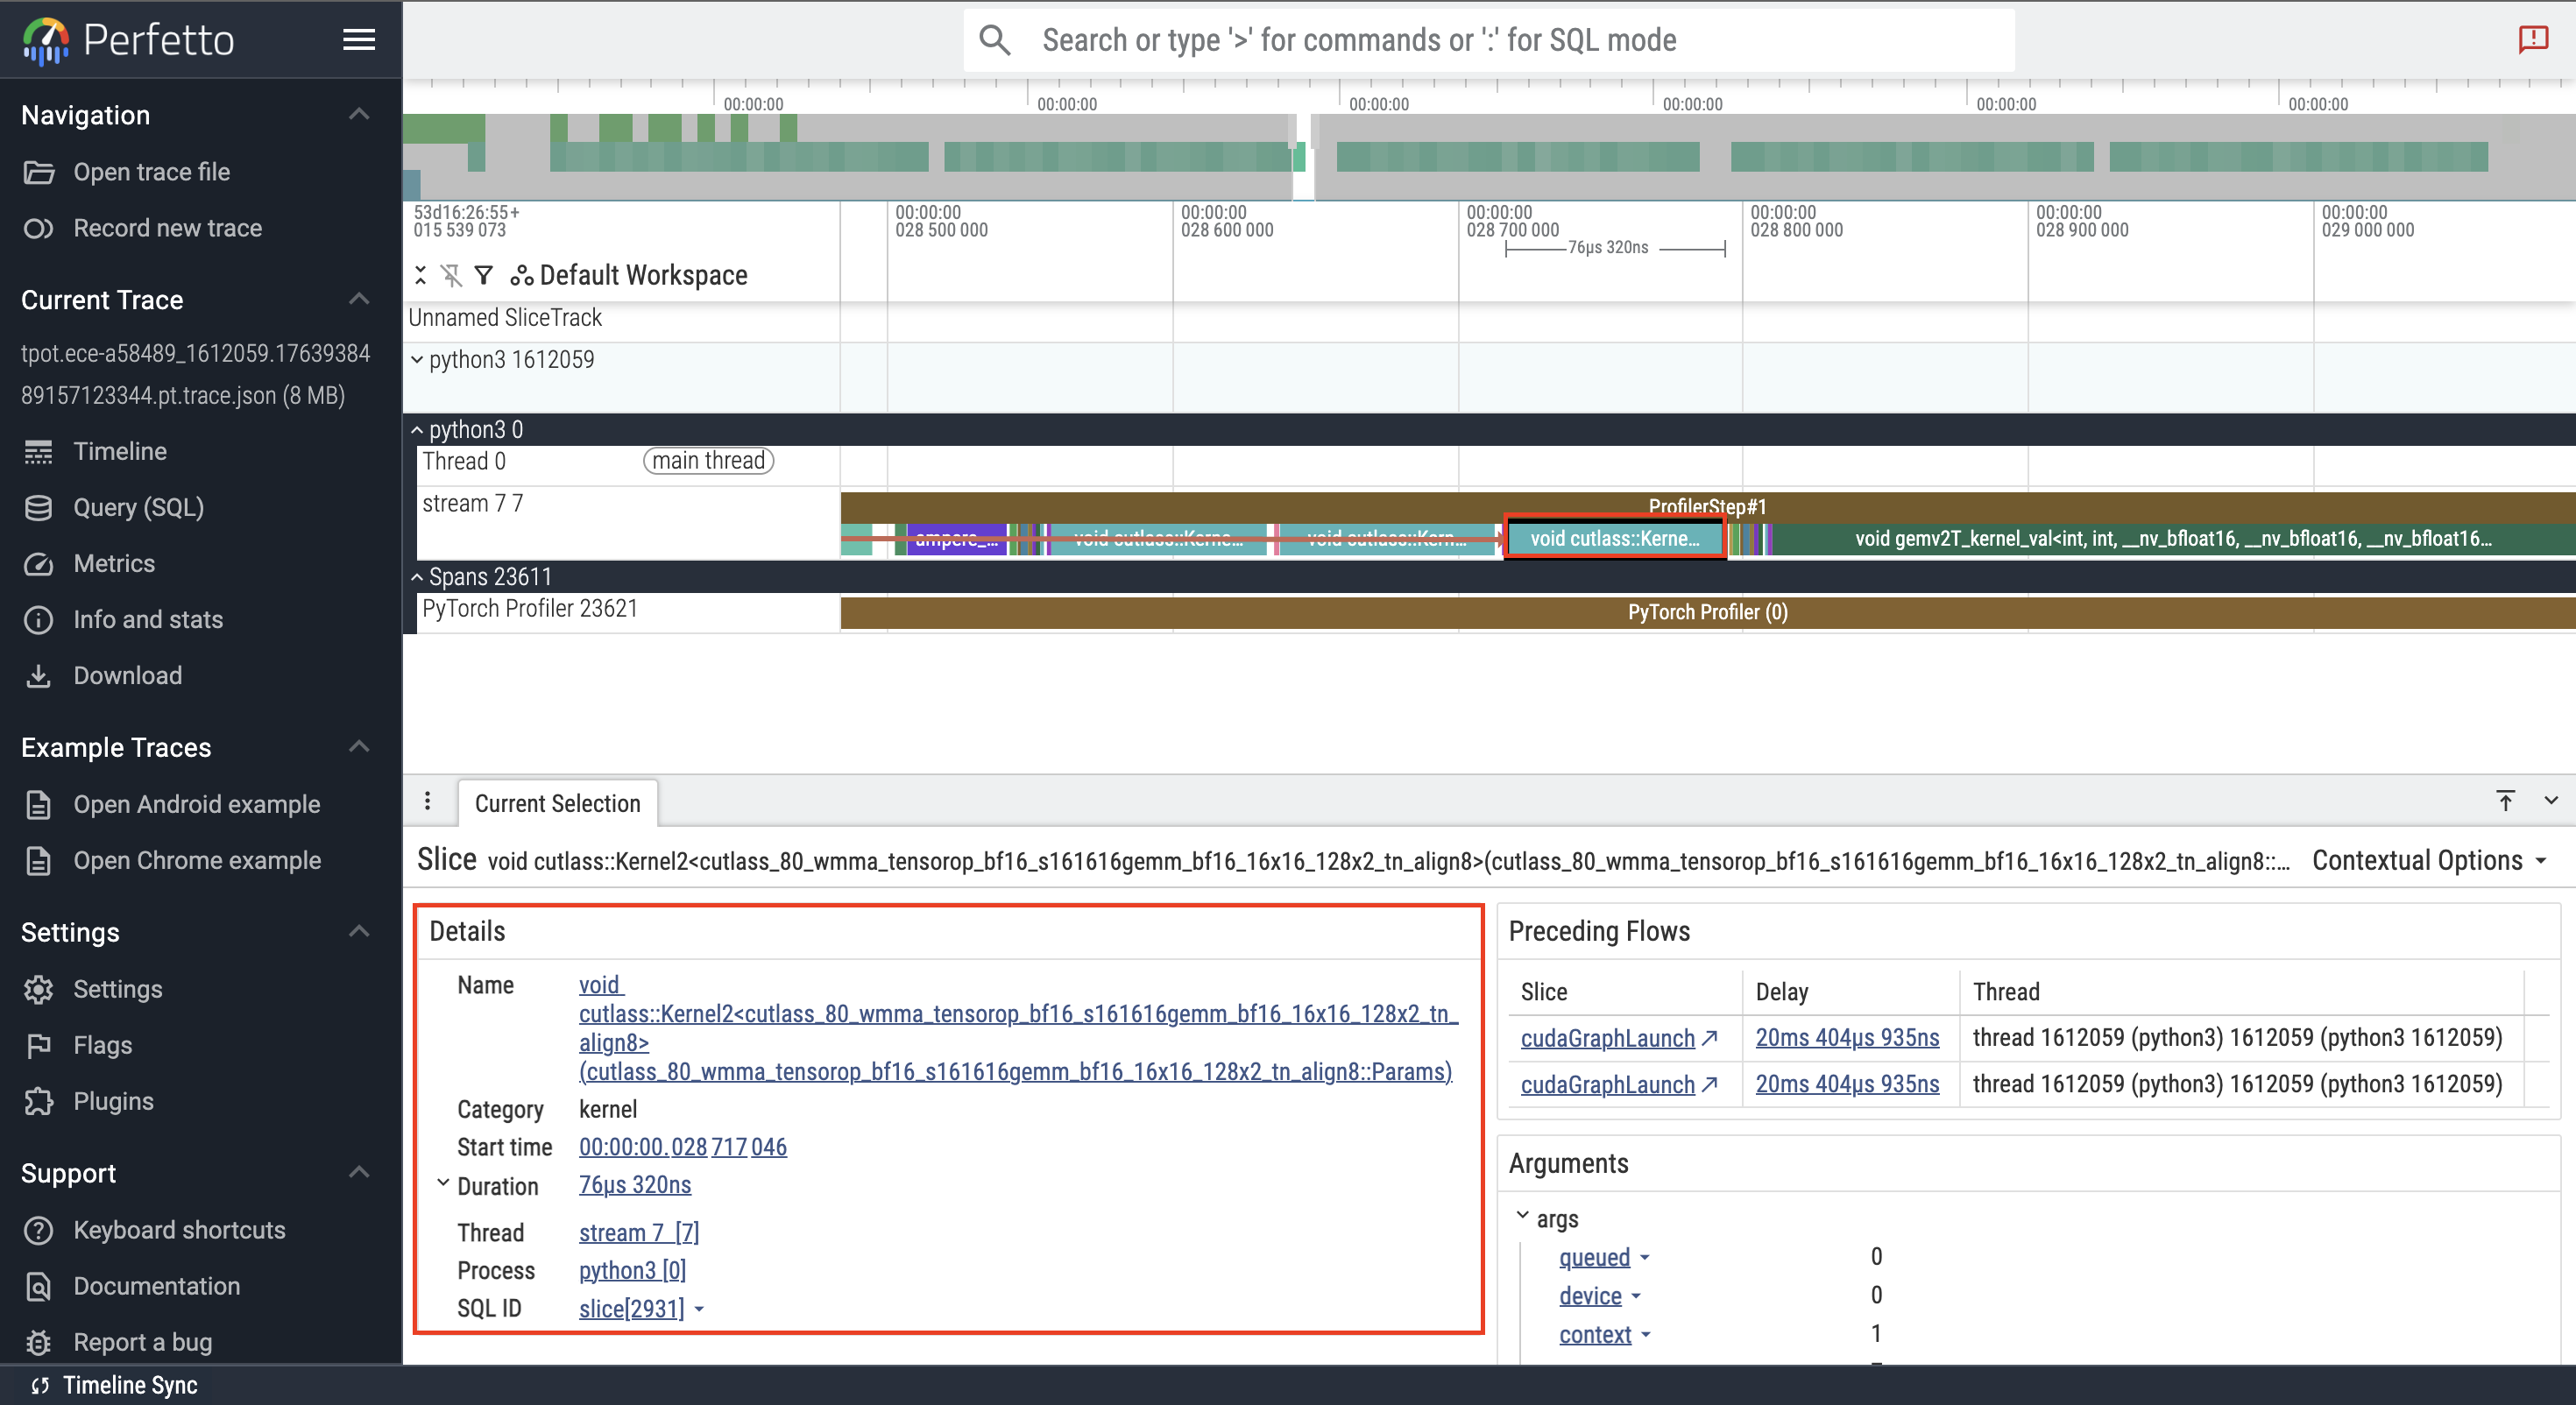The width and height of the screenshot is (2576, 1405).
Task: Click the Record new trace icon
Action: click(x=39, y=228)
